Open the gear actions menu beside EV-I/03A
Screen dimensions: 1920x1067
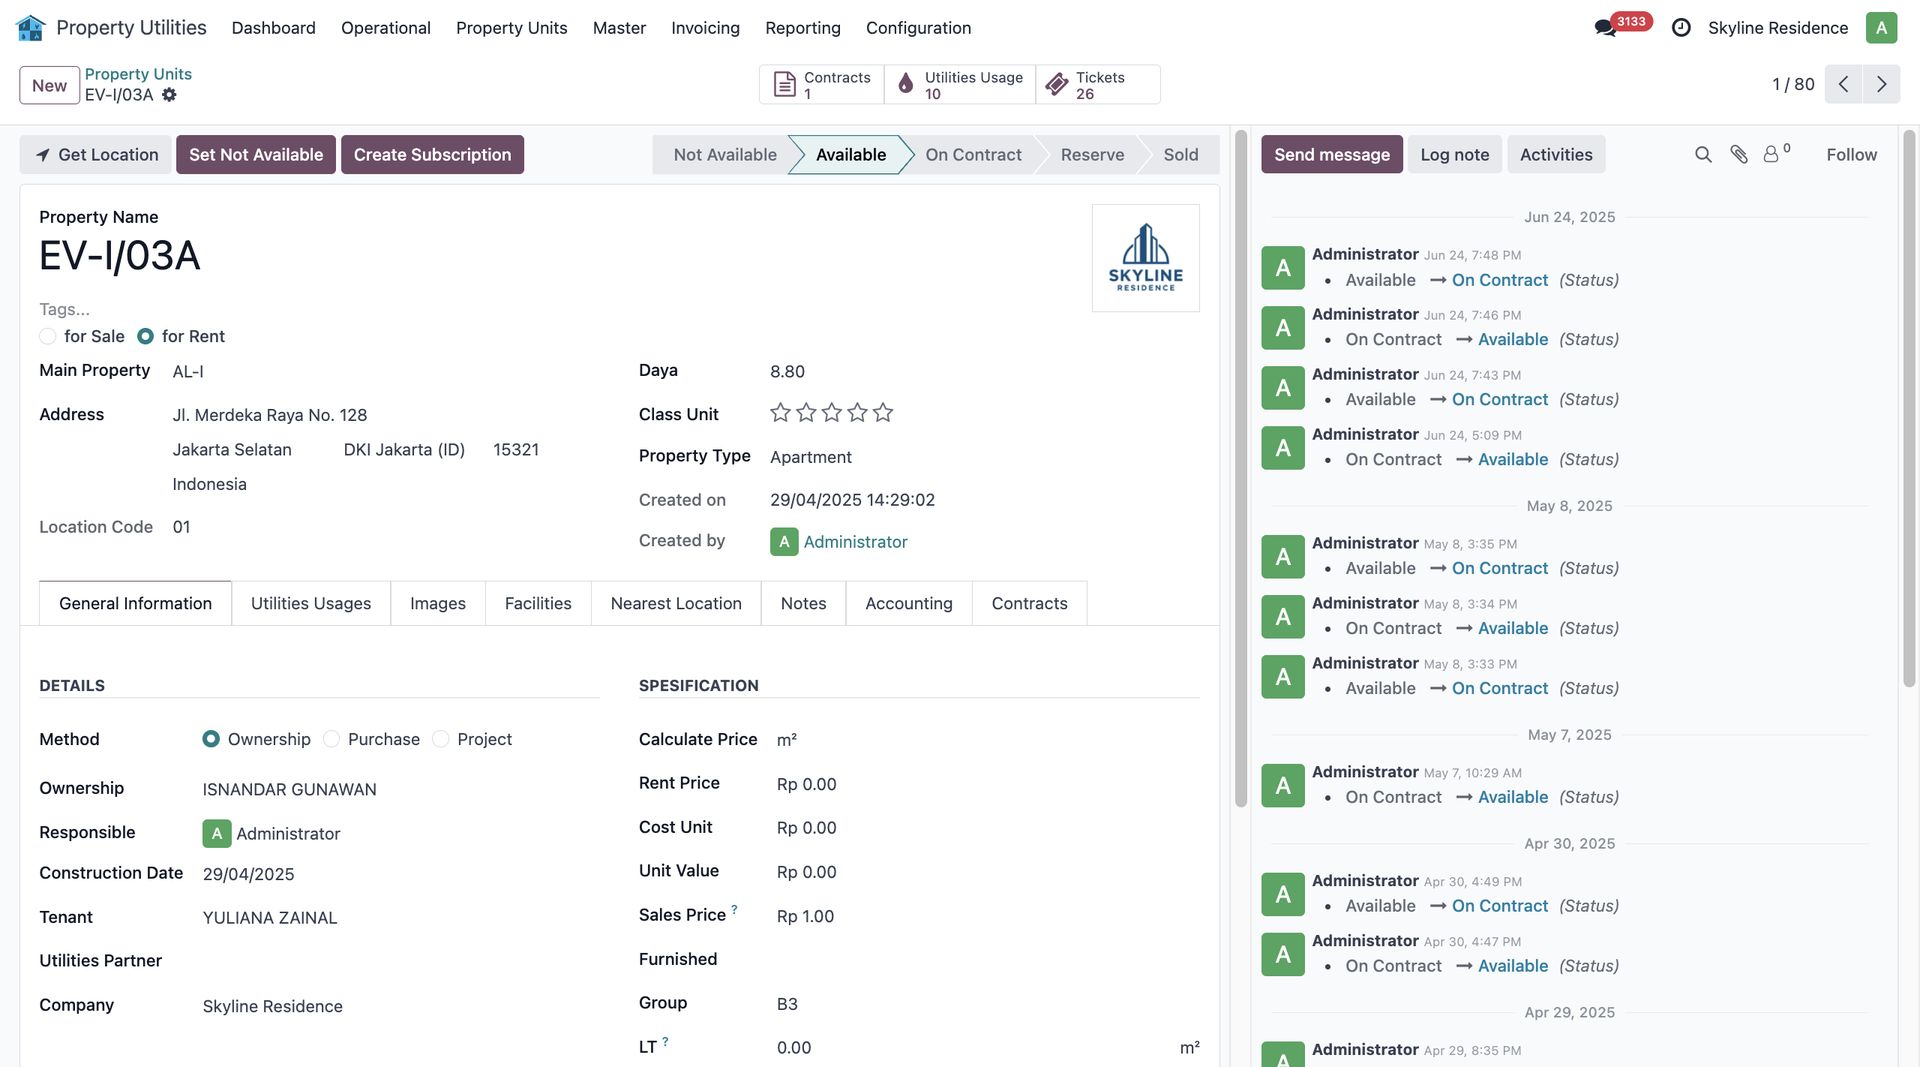click(169, 95)
